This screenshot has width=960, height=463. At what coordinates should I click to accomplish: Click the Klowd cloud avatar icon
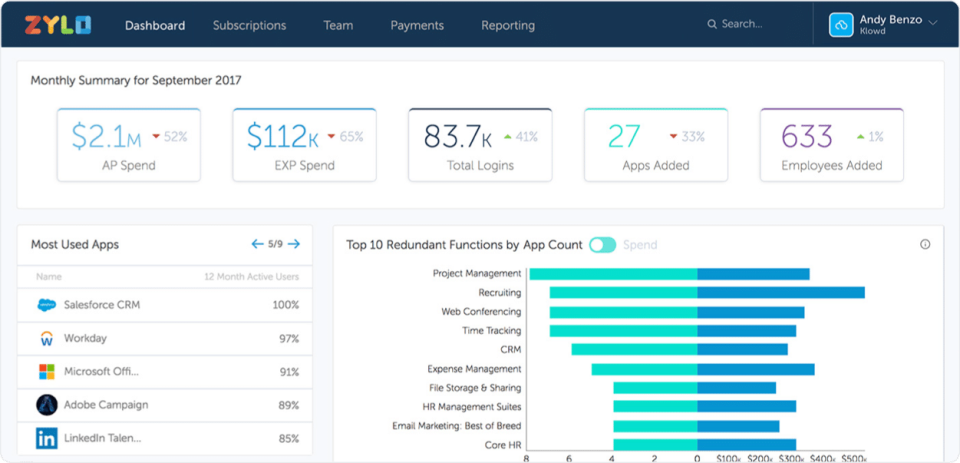pyautogui.click(x=841, y=25)
